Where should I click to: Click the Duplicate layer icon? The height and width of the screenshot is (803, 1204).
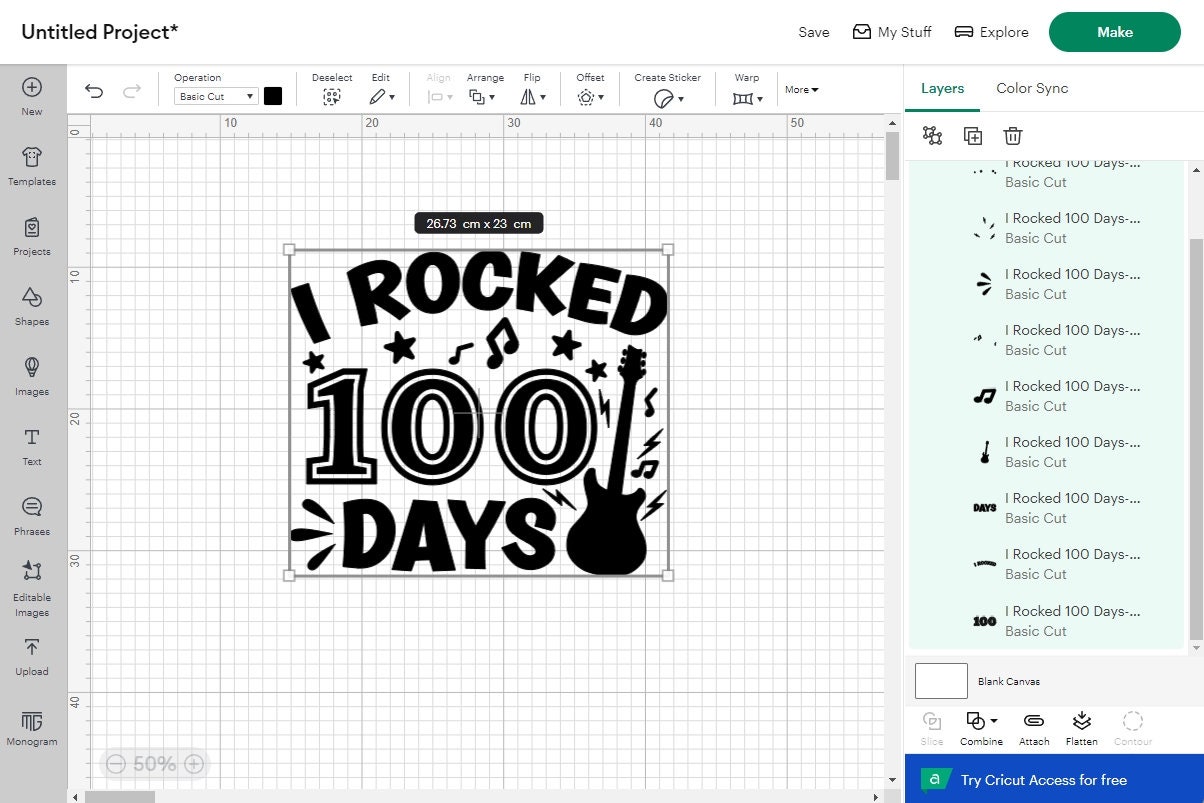point(972,135)
